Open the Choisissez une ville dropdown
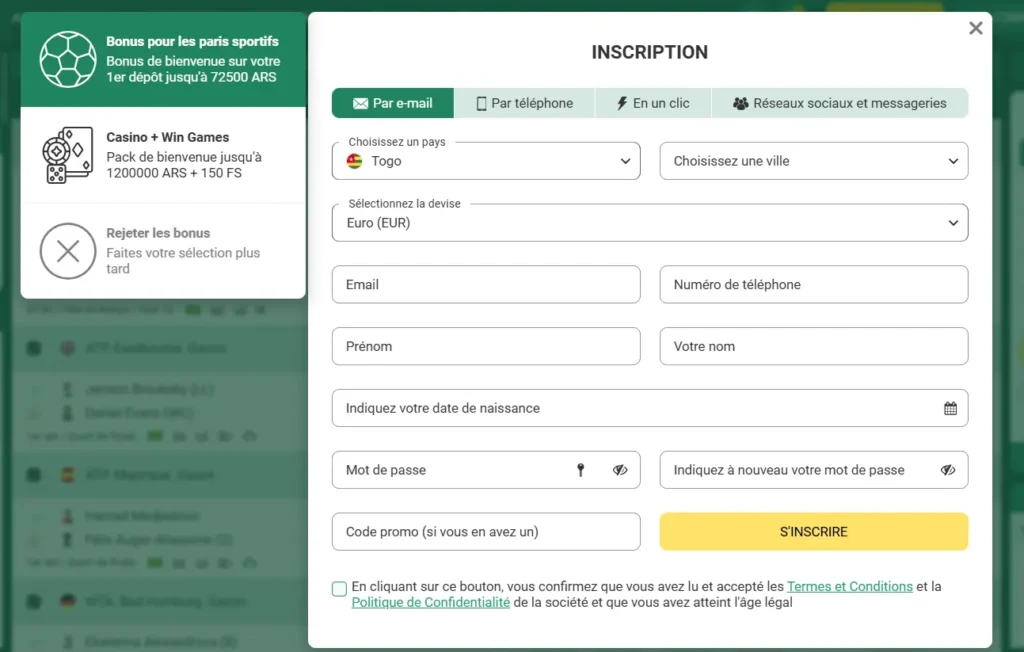 coord(814,161)
